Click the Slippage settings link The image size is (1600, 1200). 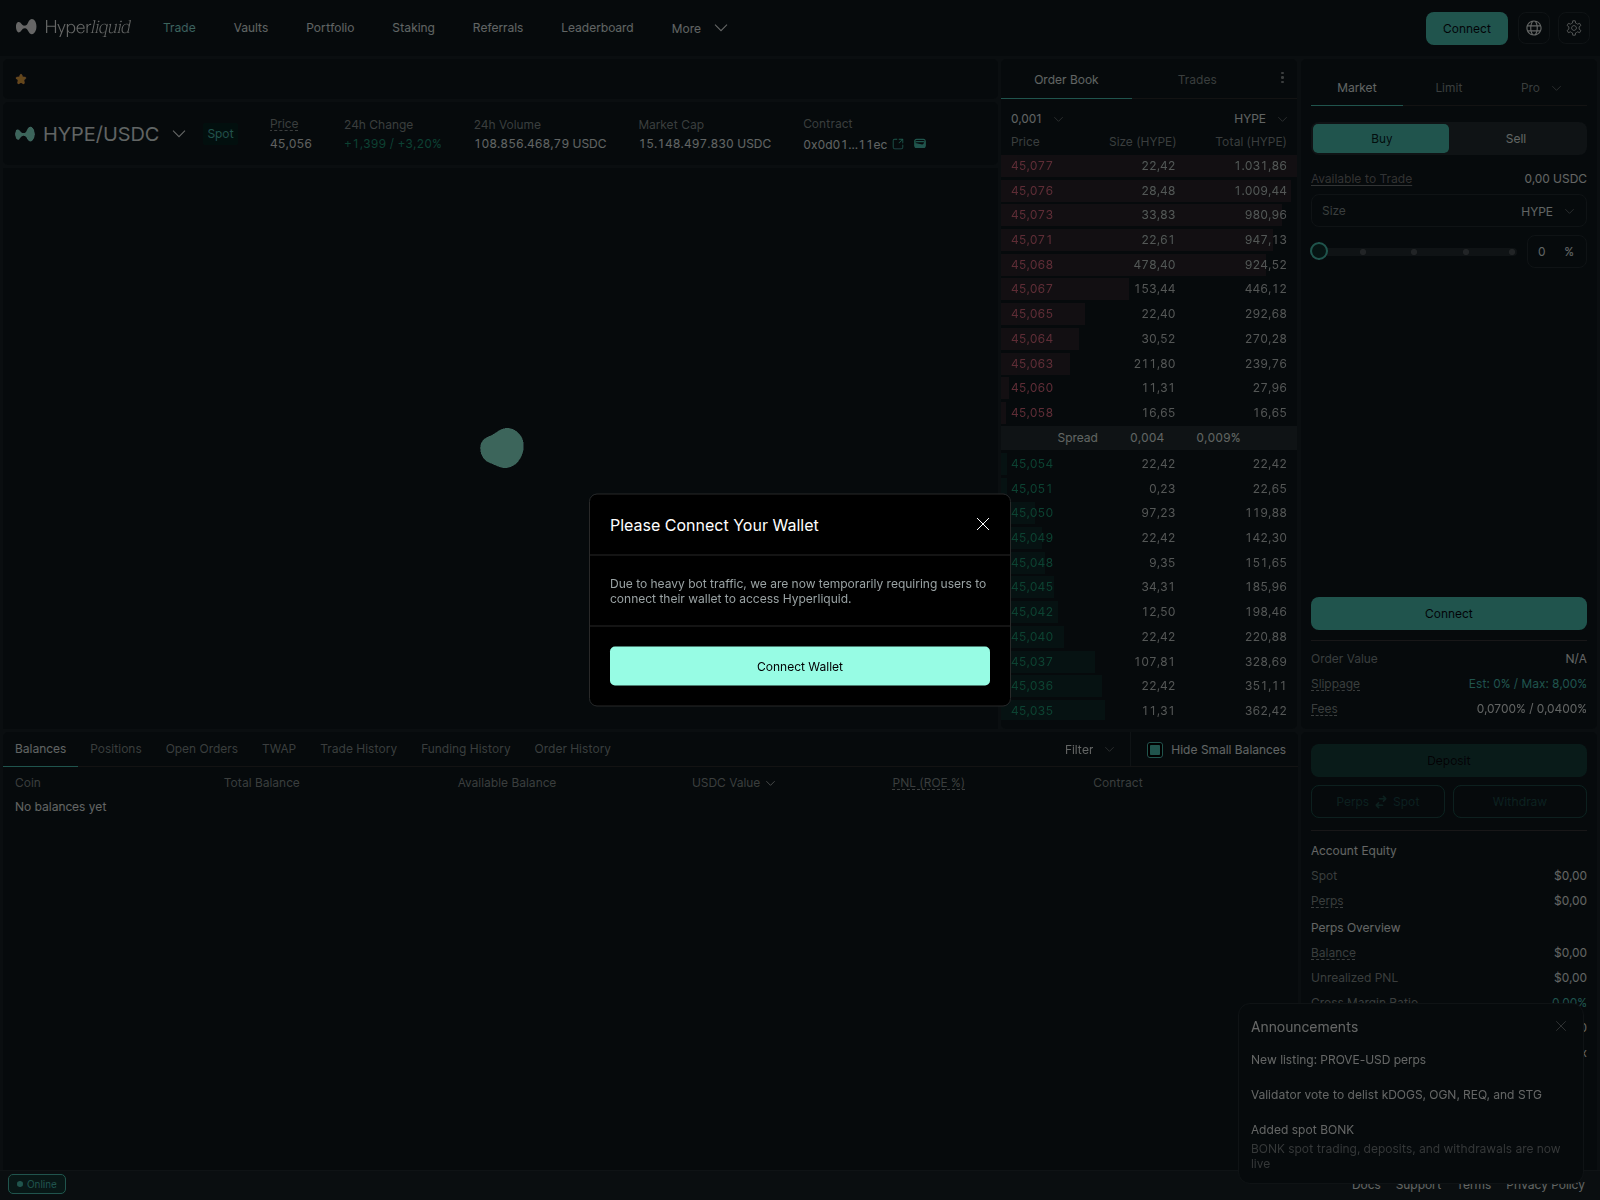click(1335, 684)
